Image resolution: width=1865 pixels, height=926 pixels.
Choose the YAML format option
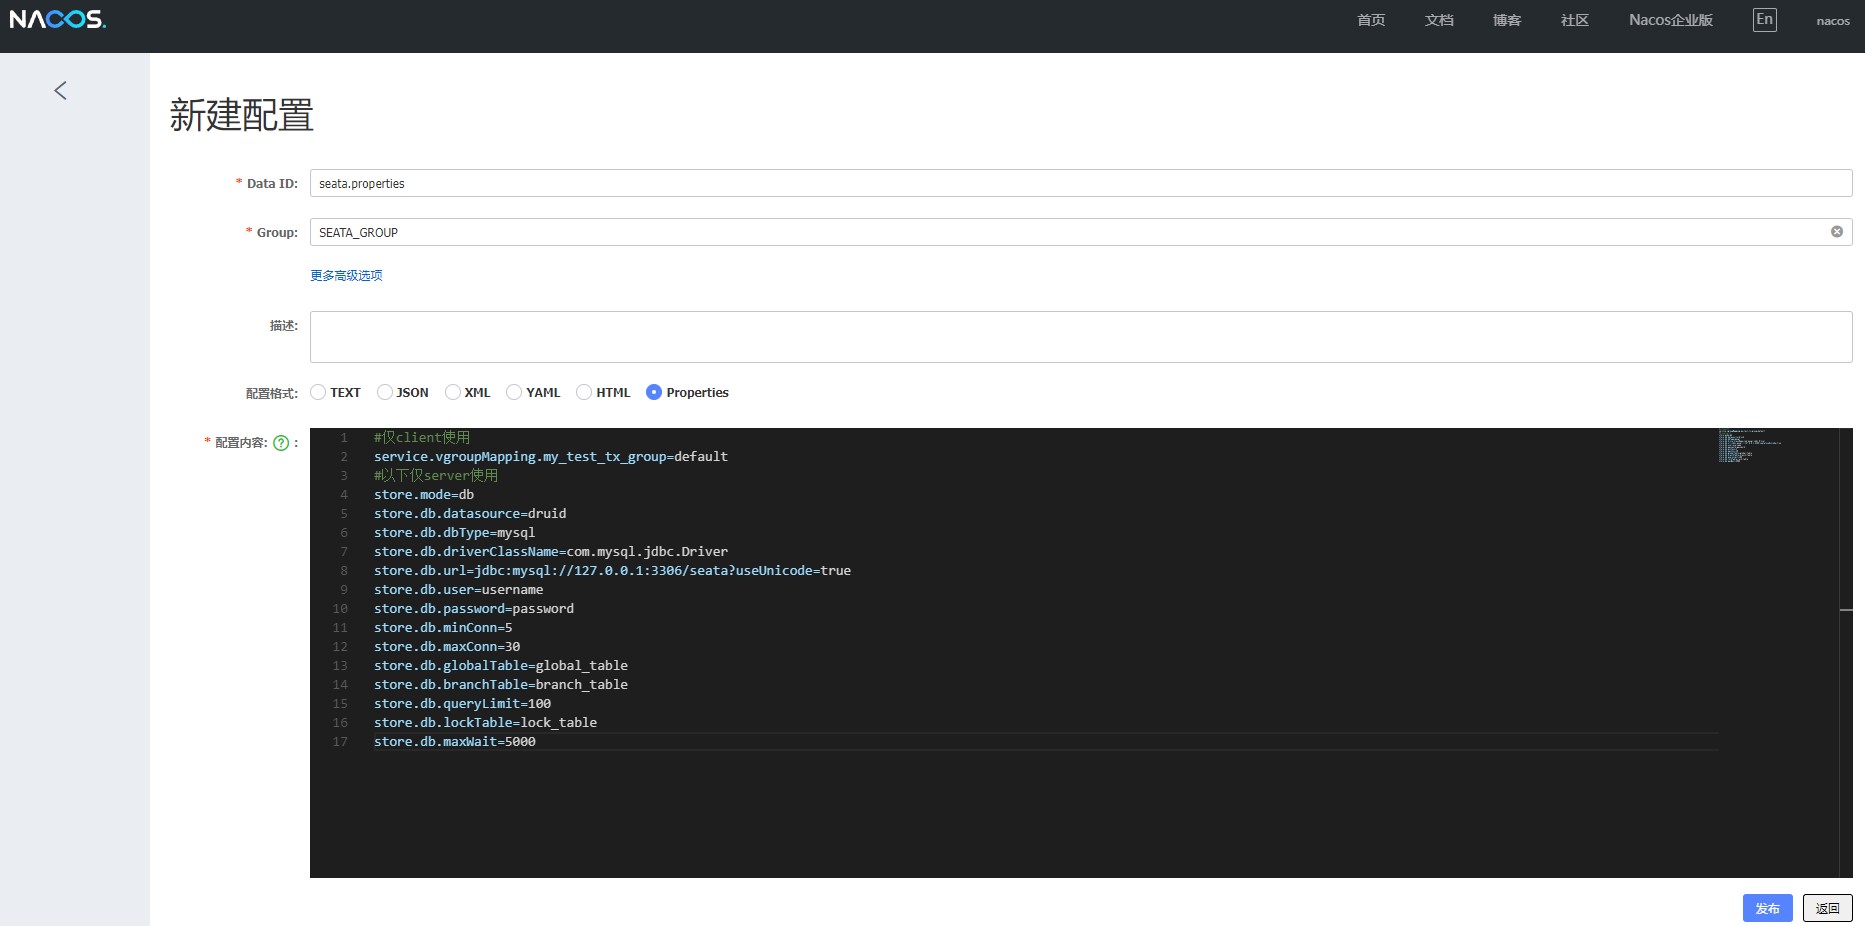coord(514,393)
